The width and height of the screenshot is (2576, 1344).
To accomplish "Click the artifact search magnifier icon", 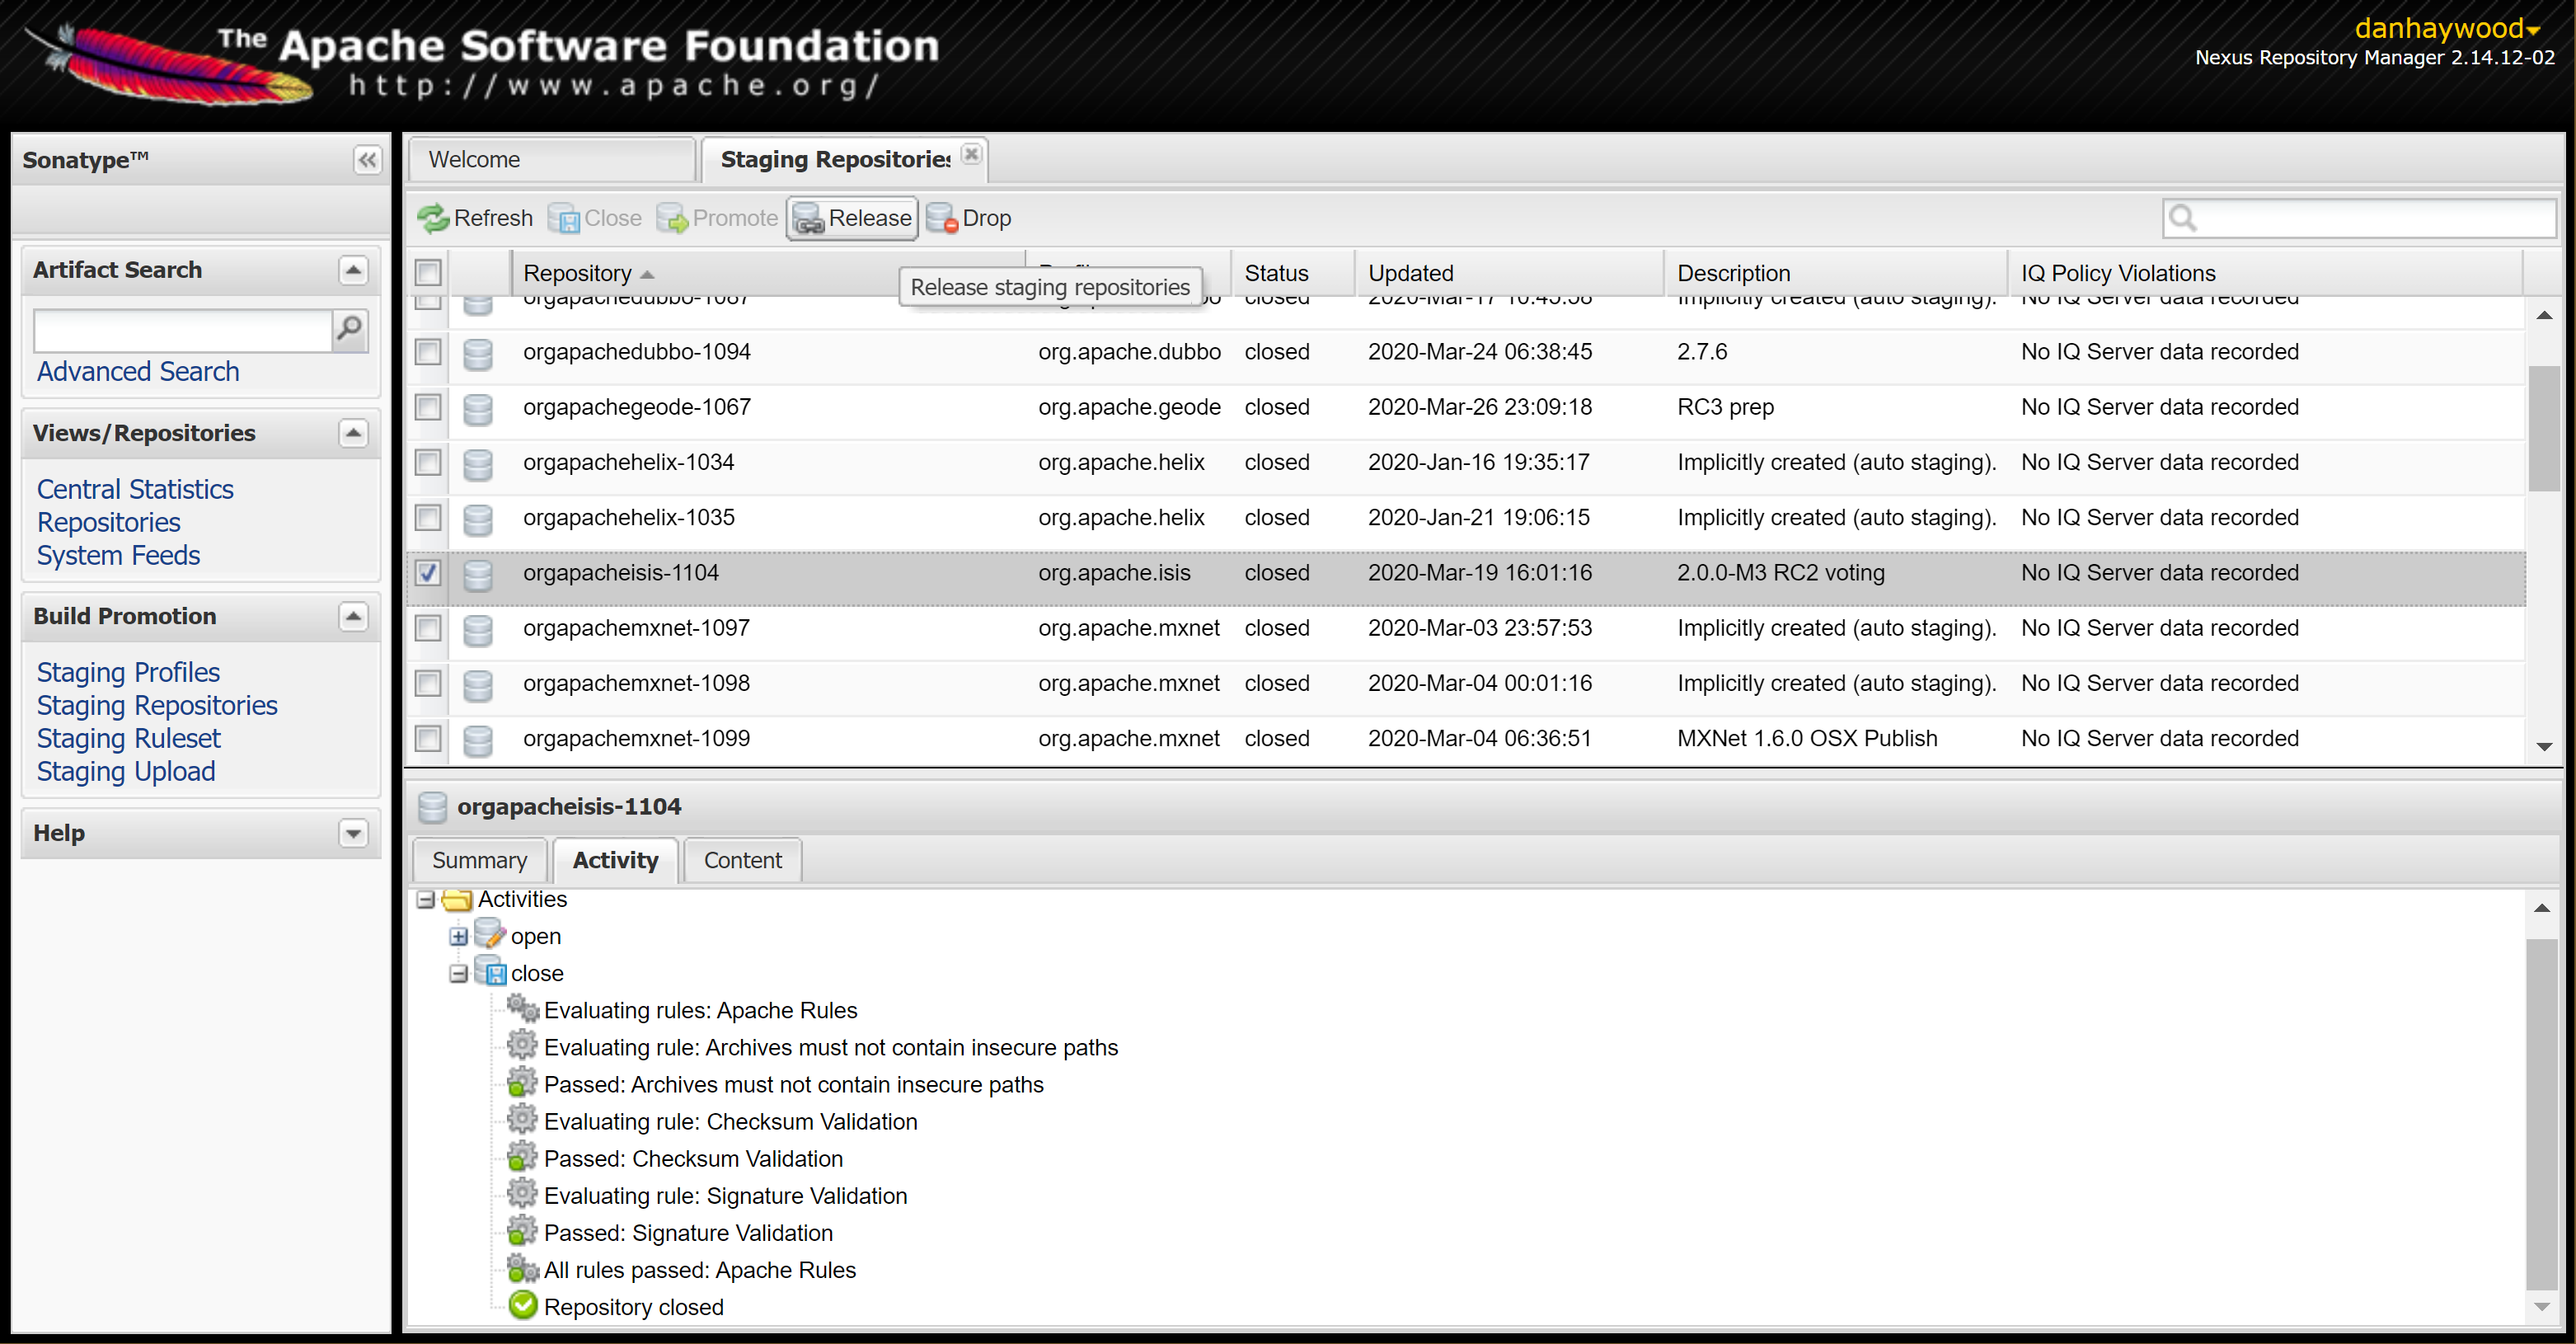I will (350, 329).
